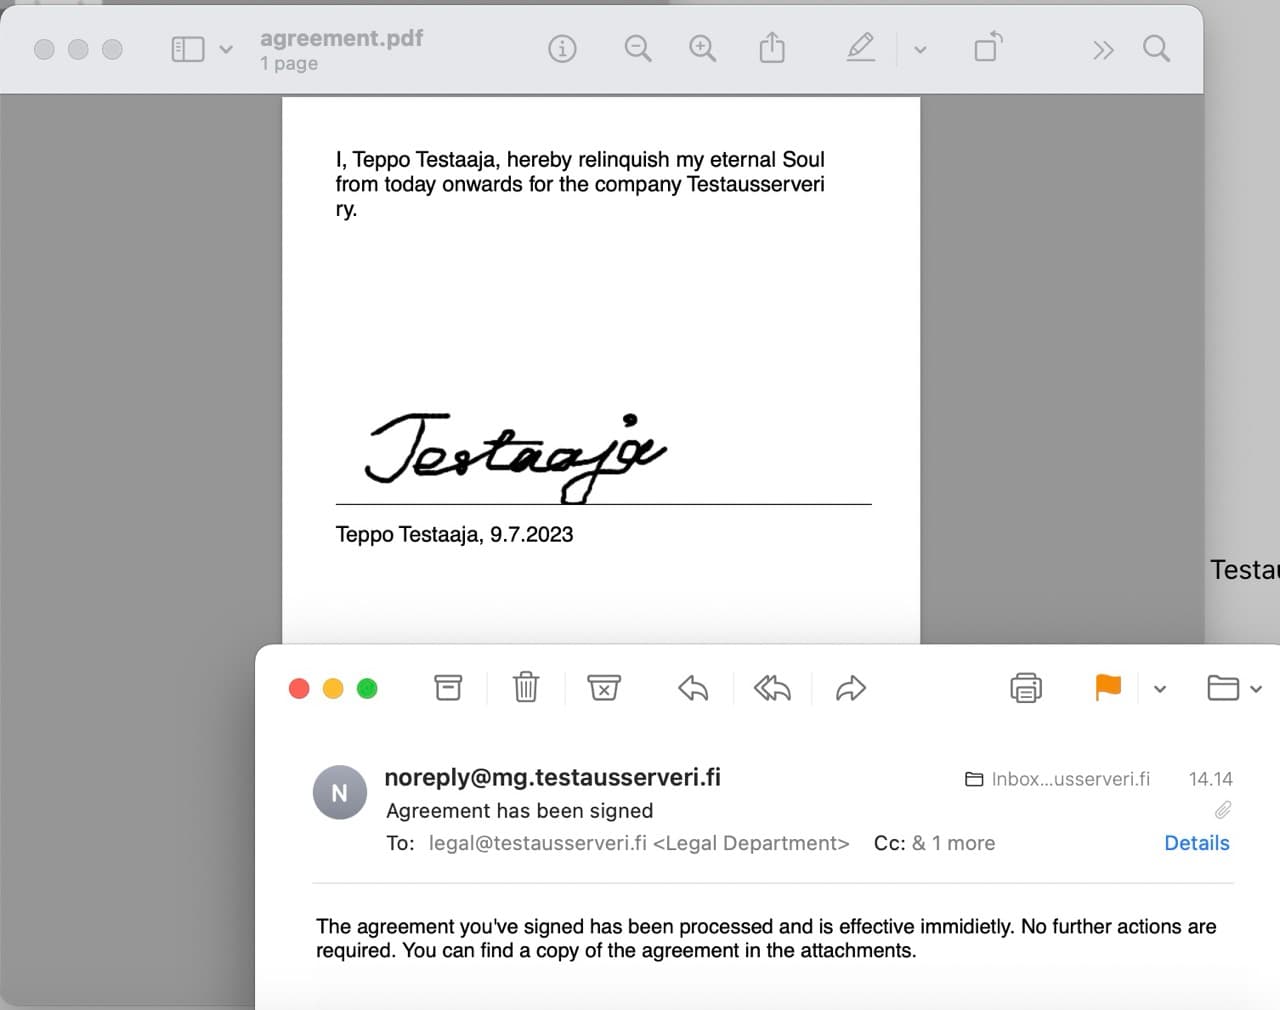The image size is (1280, 1010).
Task: Print the email message
Action: 1026,688
